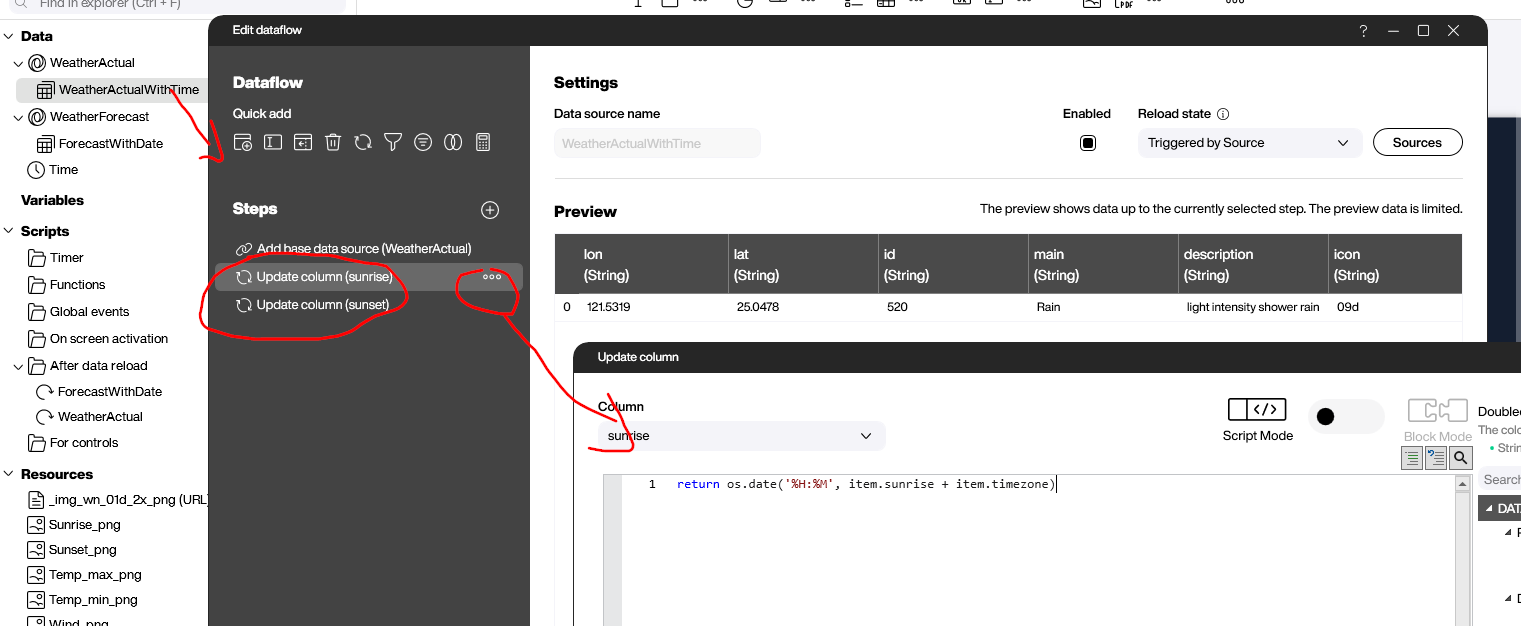Click the explorer search field
Image resolution: width=1521 pixels, height=626 pixels.
coord(178,5)
